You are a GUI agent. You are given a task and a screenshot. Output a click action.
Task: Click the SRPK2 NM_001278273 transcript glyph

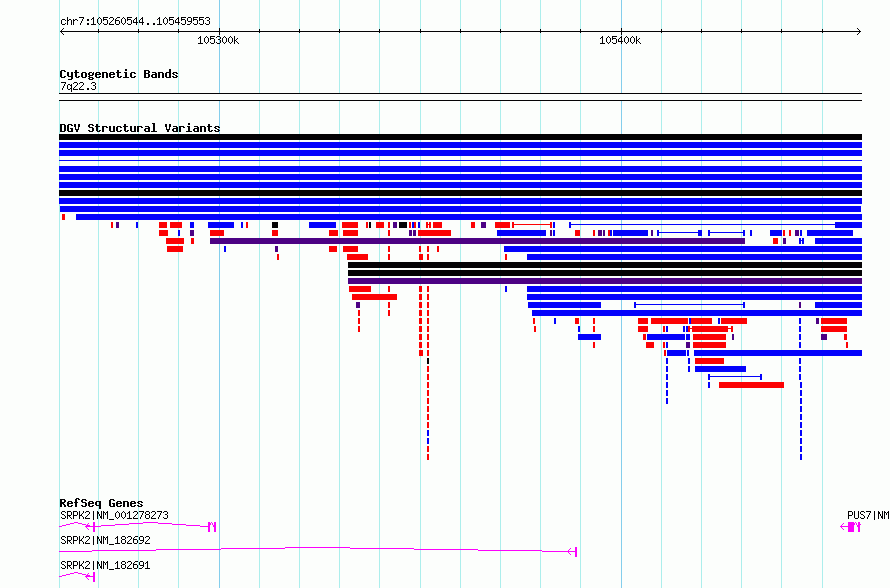(x=138, y=526)
